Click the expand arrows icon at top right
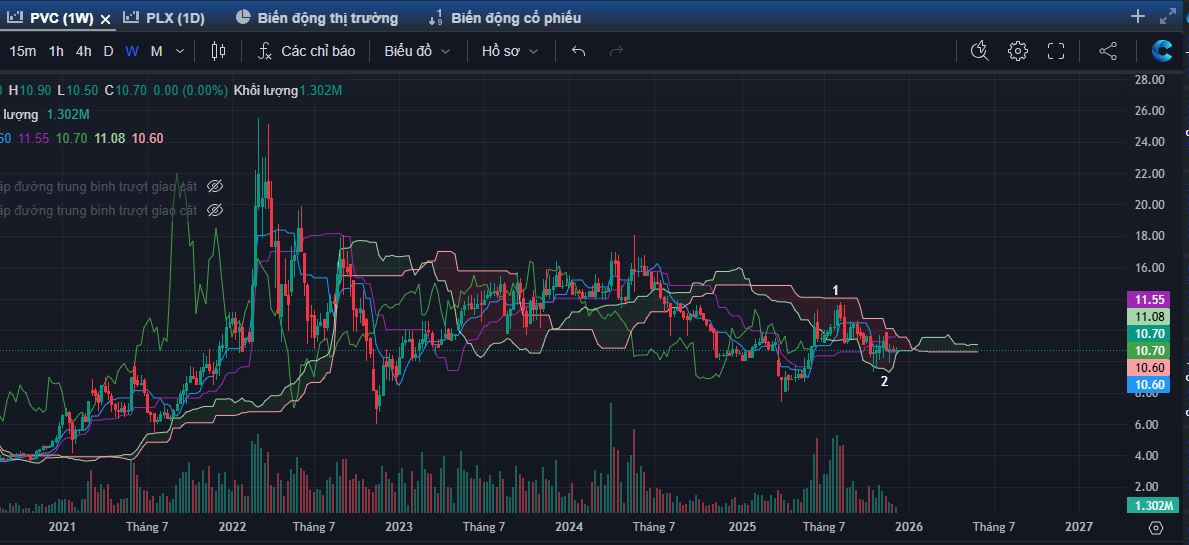1189x545 pixels. [x=1167, y=16]
